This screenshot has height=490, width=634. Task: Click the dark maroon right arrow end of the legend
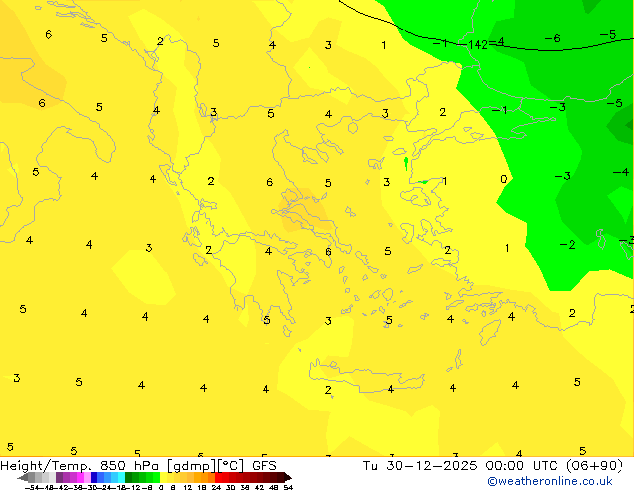pos(288,478)
